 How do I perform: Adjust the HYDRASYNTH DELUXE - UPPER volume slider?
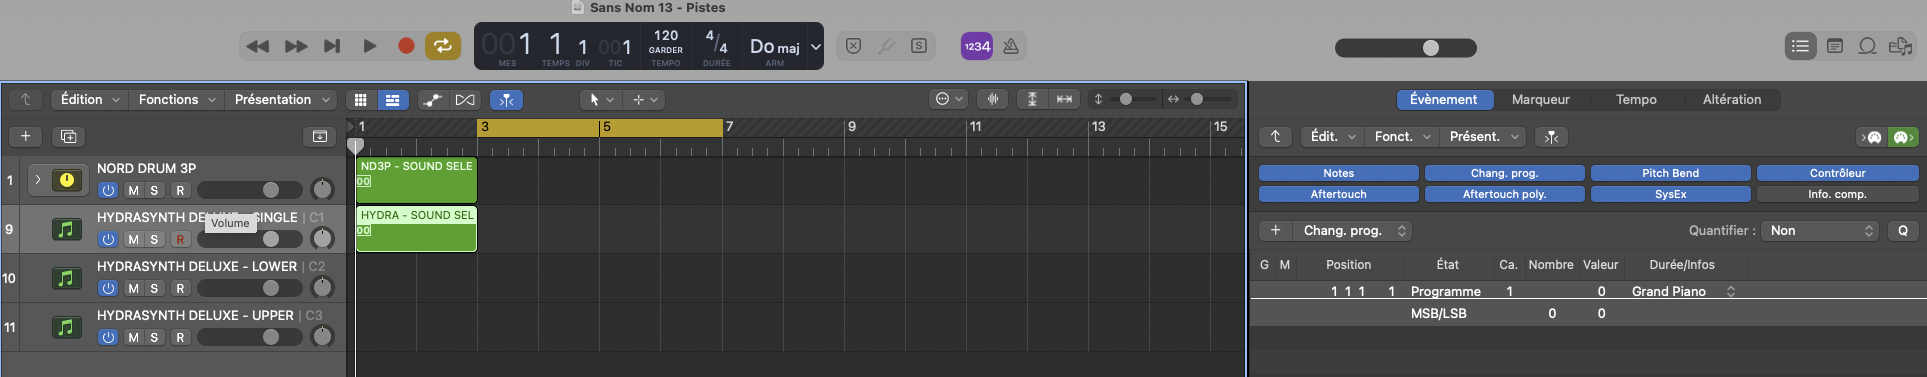(x=250, y=337)
